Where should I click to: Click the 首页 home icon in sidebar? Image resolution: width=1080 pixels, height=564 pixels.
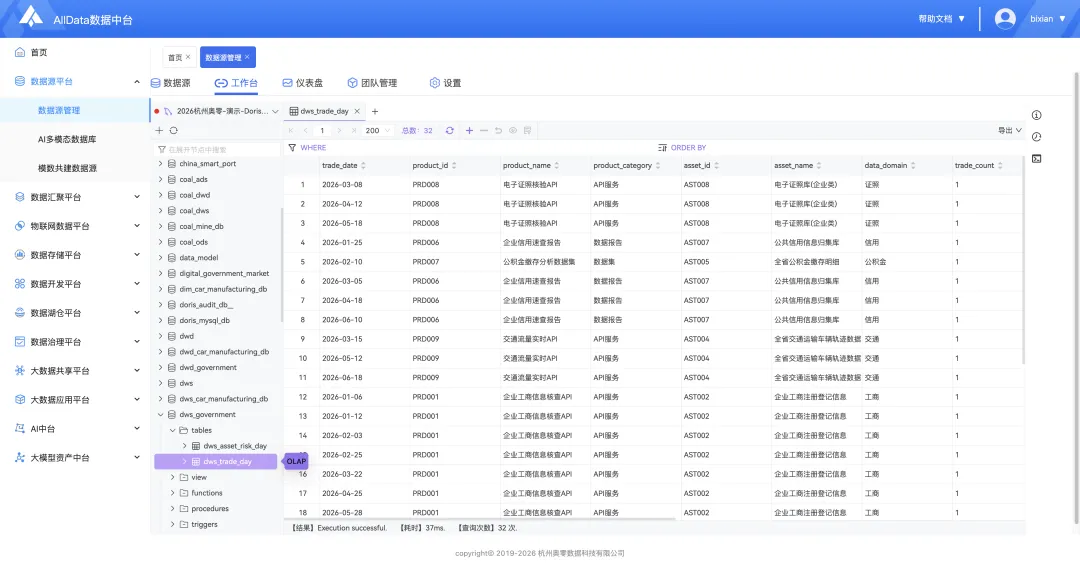[x=20, y=52]
